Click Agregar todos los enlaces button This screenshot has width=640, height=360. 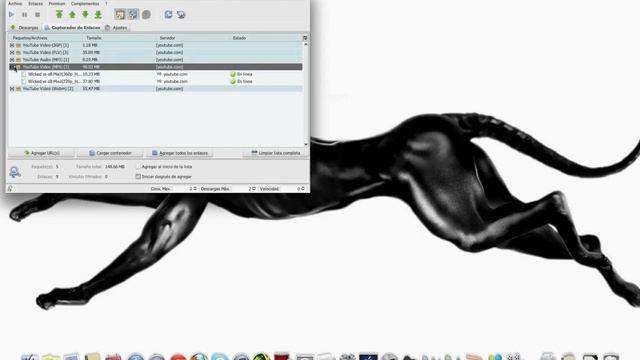pos(180,153)
